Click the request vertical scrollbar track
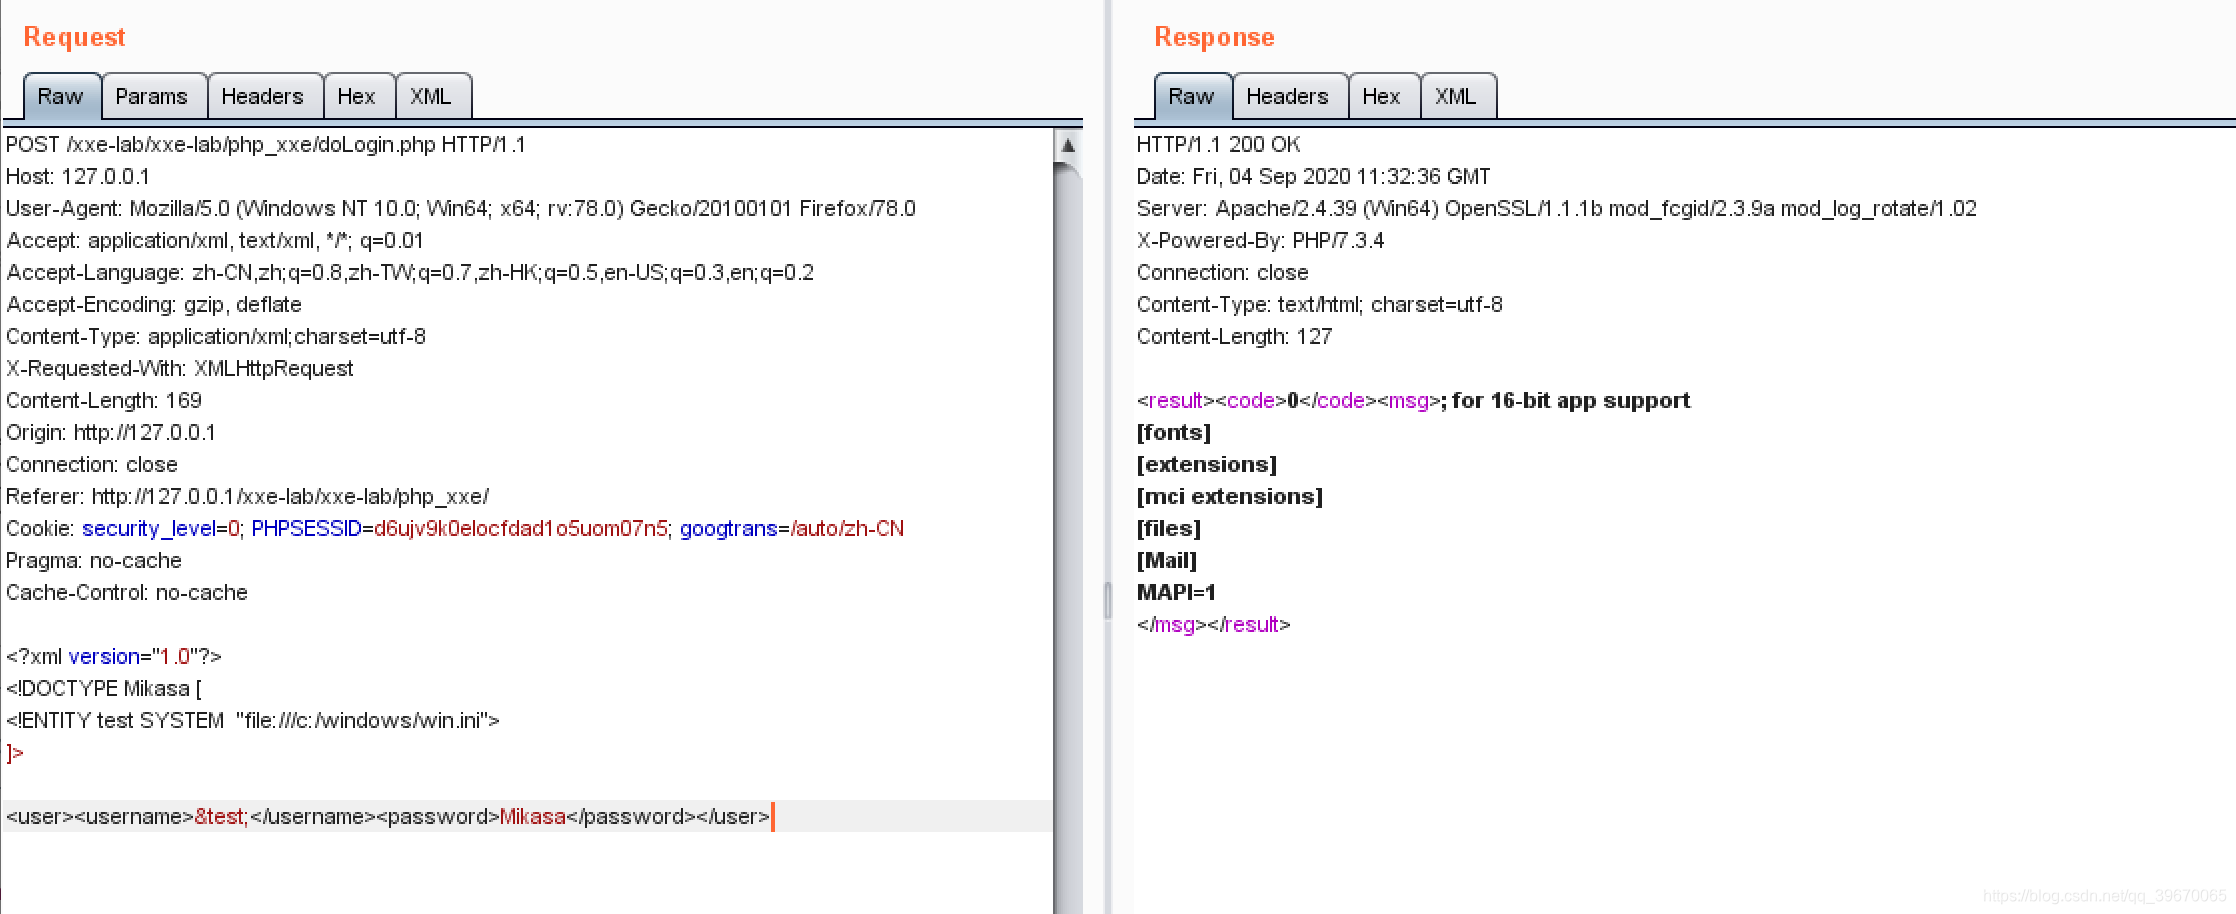 coord(1068,540)
